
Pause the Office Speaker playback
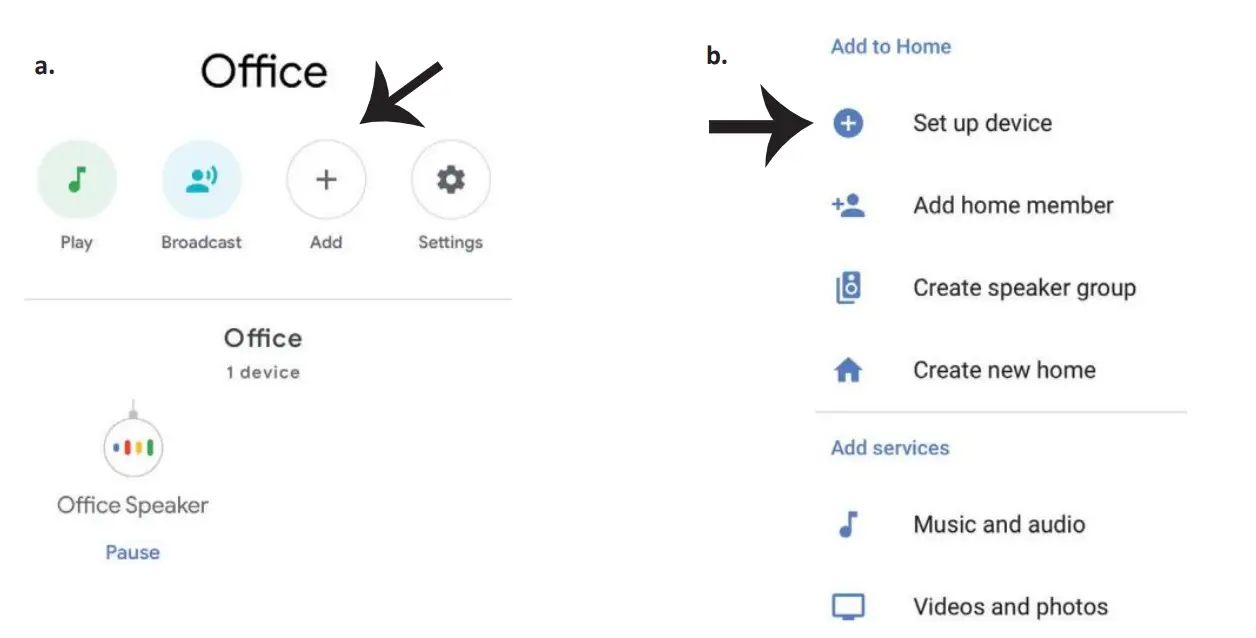click(x=131, y=552)
